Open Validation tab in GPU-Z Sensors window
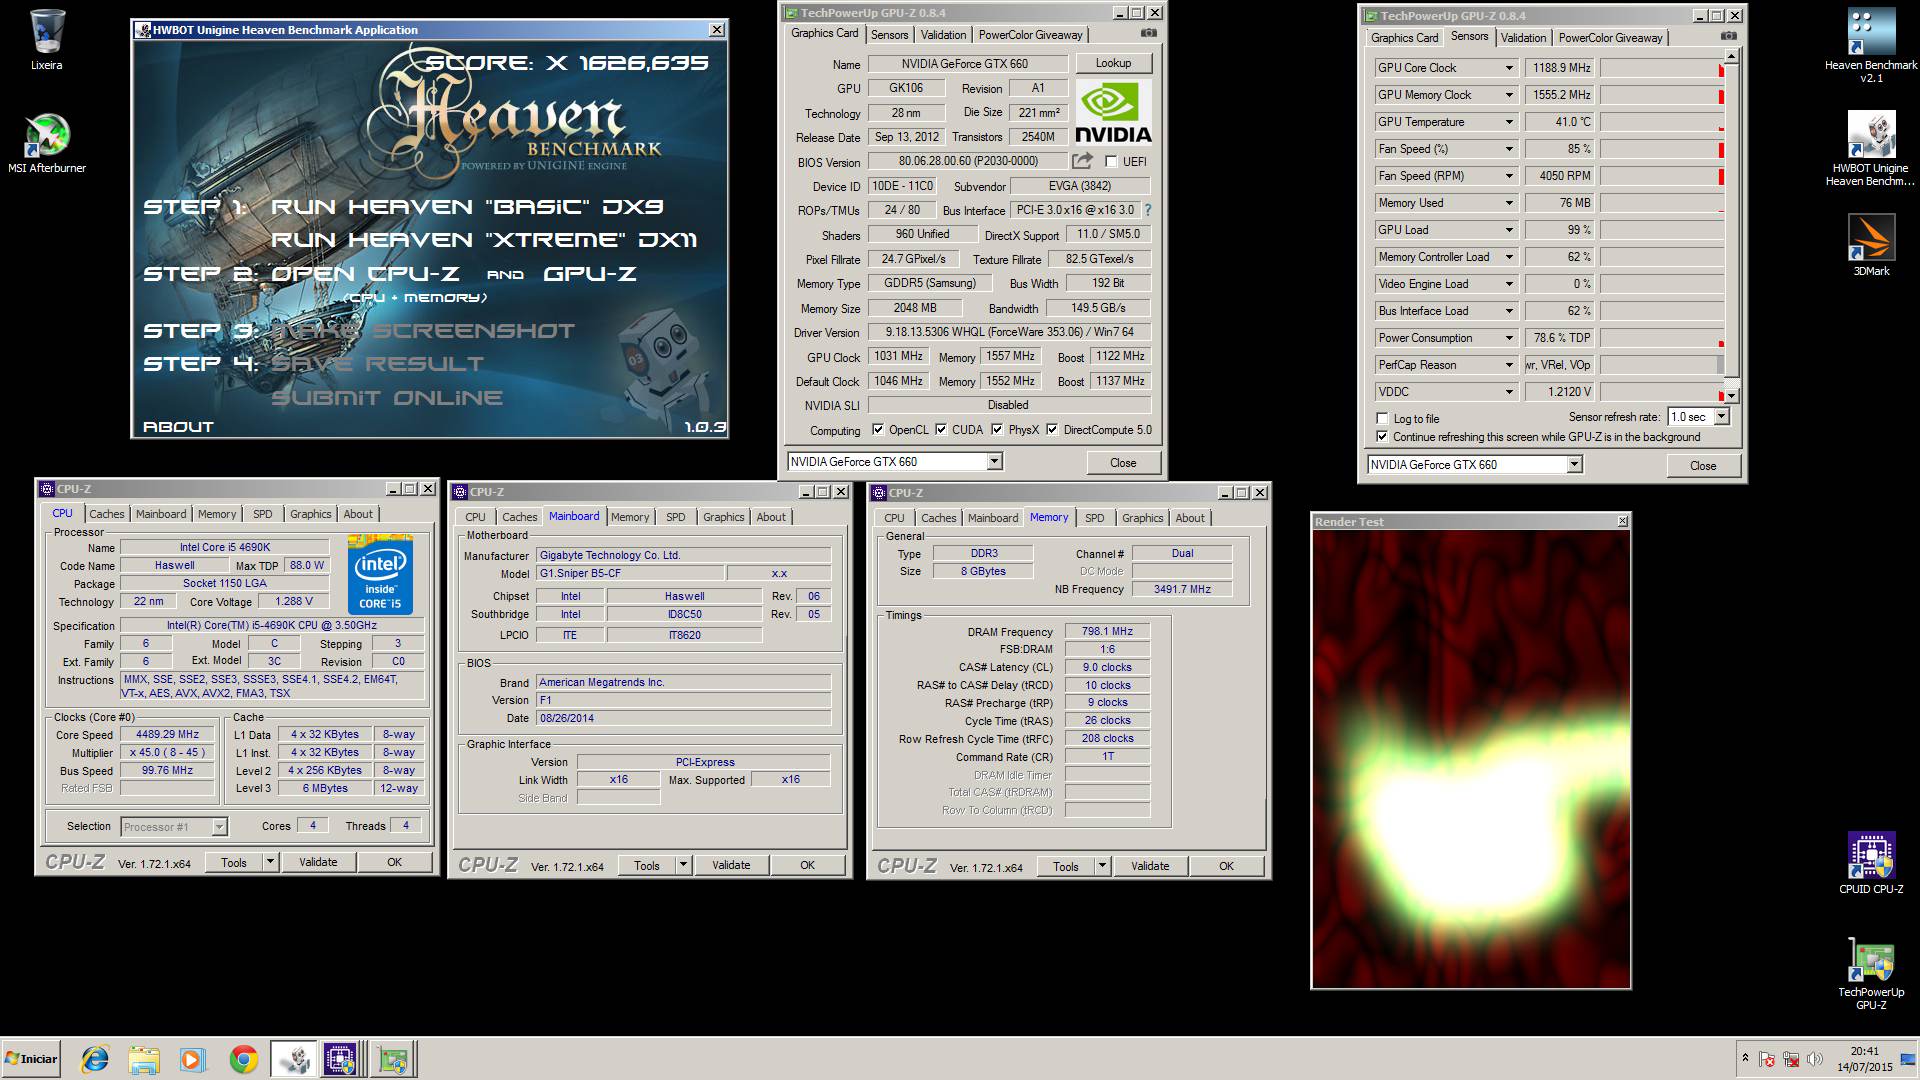This screenshot has width=1920, height=1080. pyautogui.click(x=1523, y=38)
